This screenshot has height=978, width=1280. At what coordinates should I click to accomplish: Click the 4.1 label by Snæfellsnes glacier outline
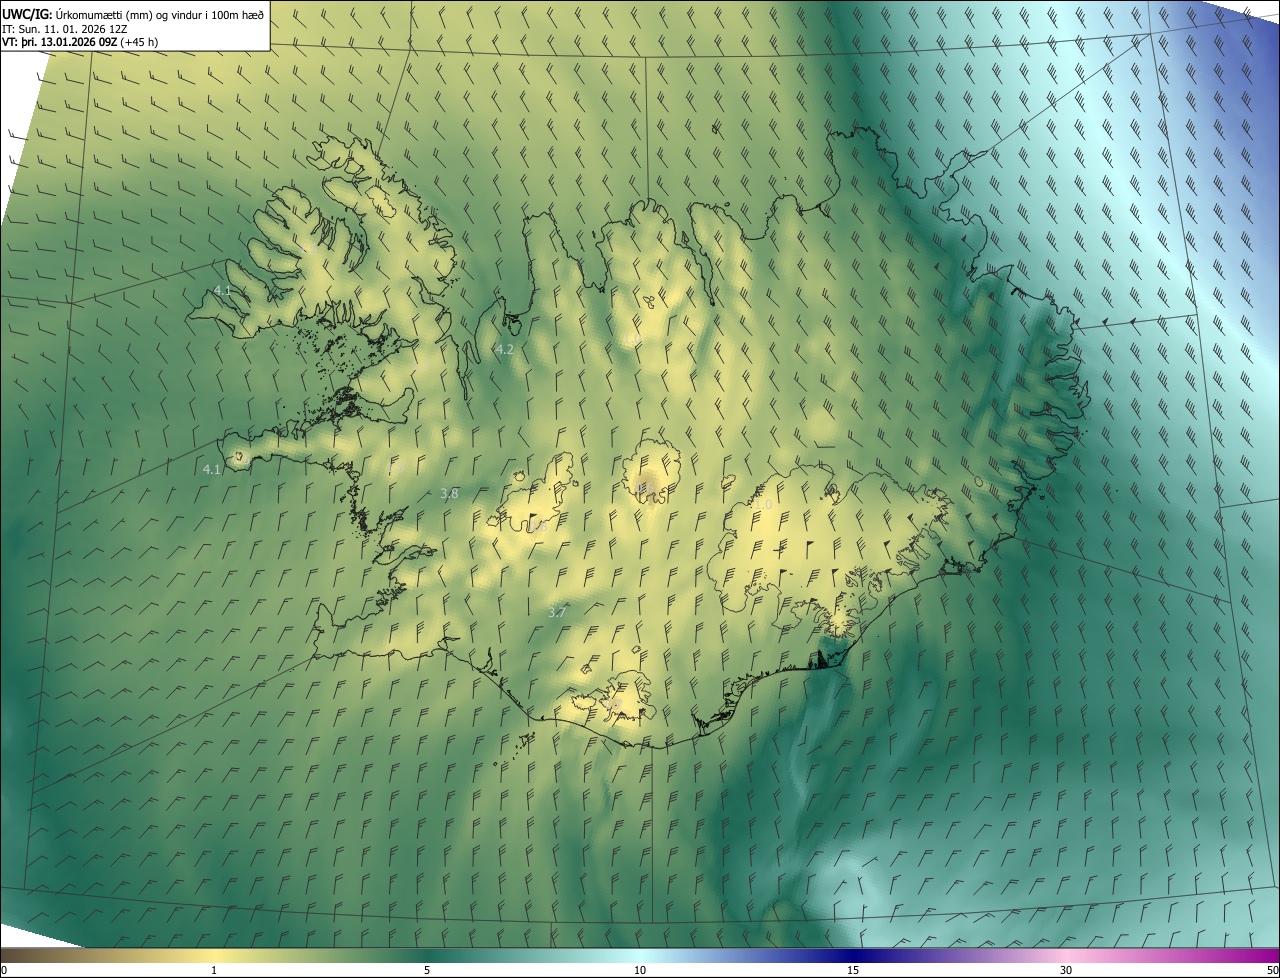(211, 469)
